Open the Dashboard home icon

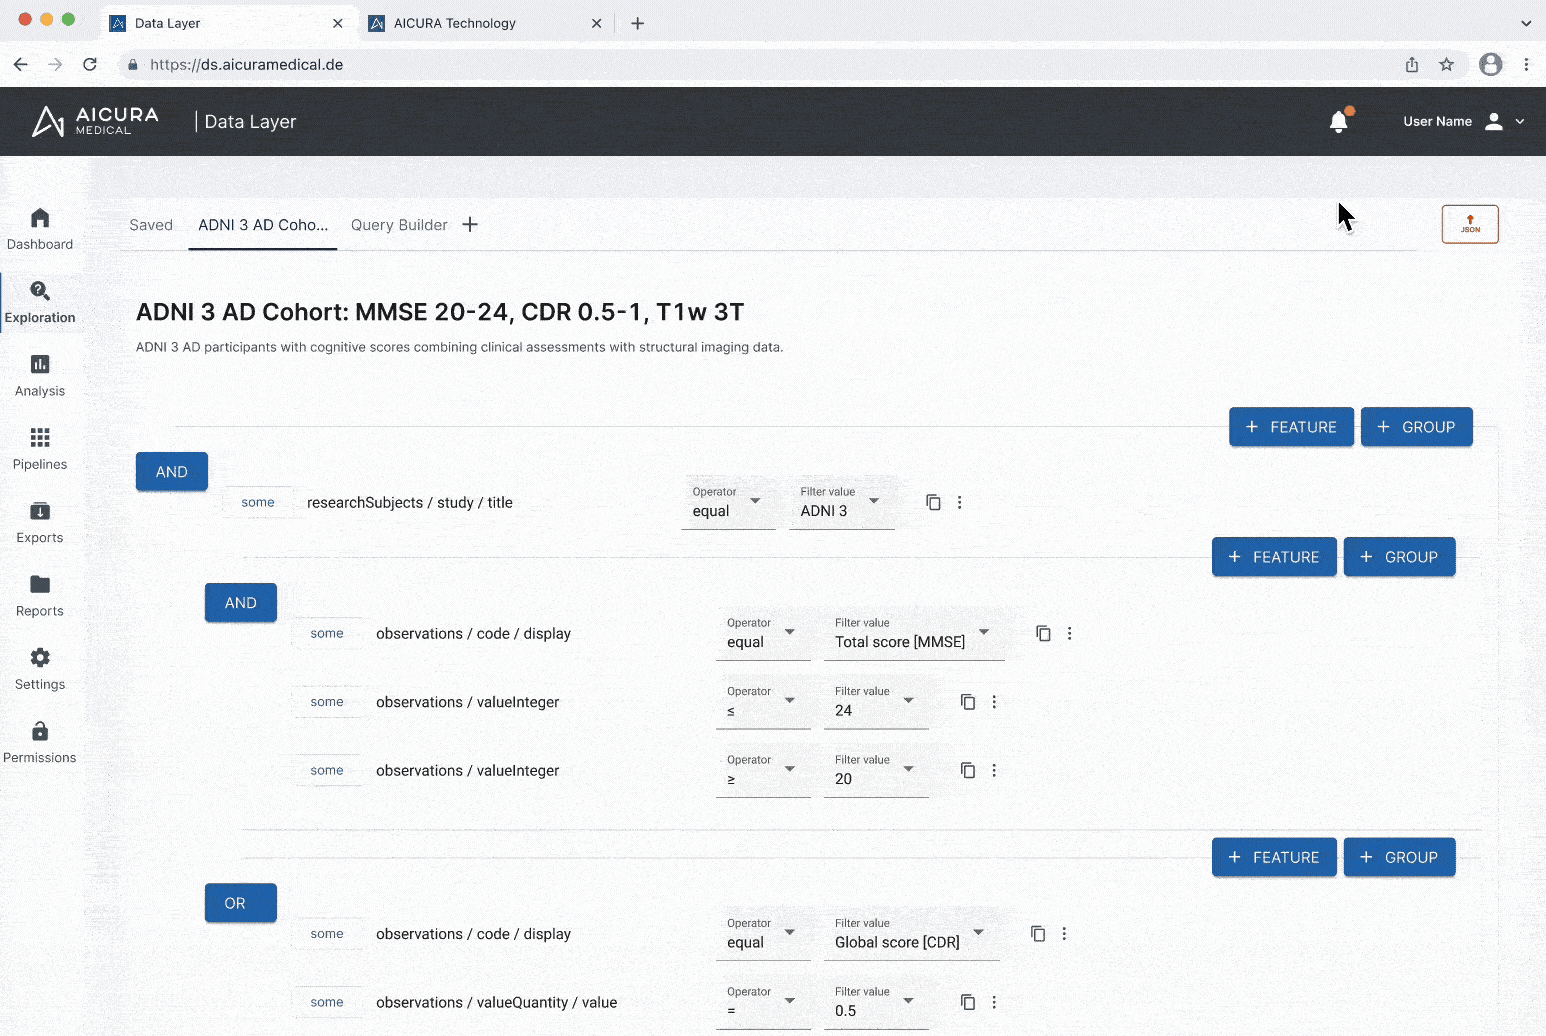pyautogui.click(x=40, y=218)
